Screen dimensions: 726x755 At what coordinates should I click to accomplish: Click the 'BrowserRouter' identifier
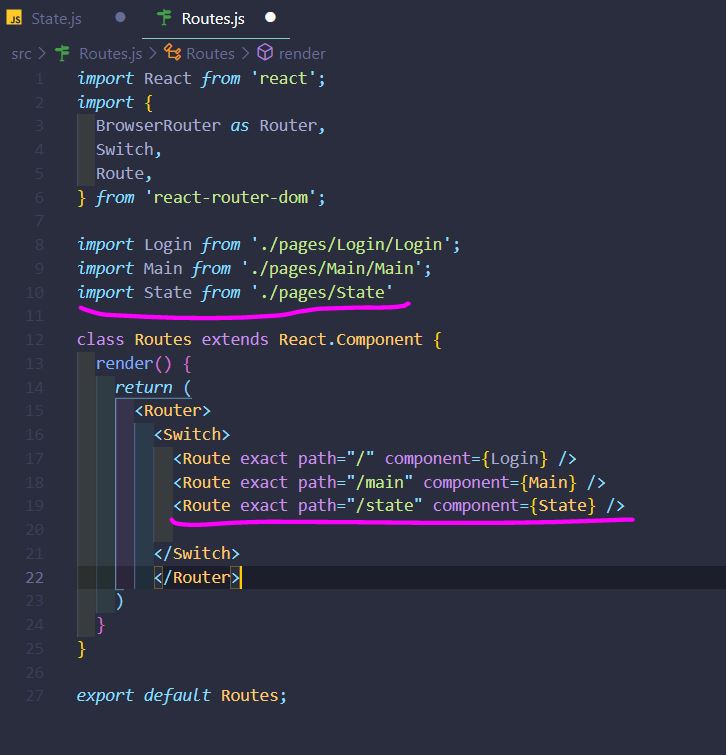pos(158,126)
